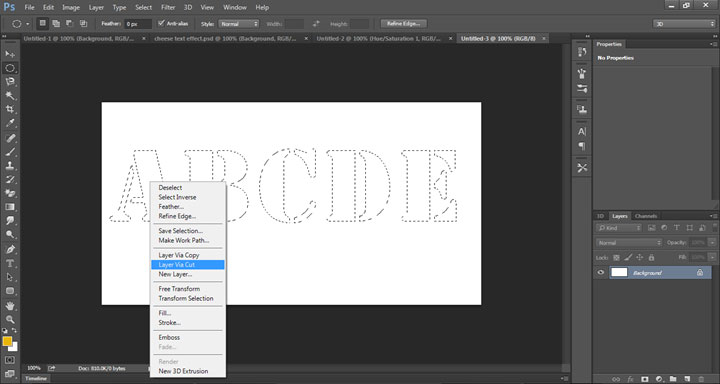Open the Layers panel flyout menu
720x384 pixels.
pos(713,216)
